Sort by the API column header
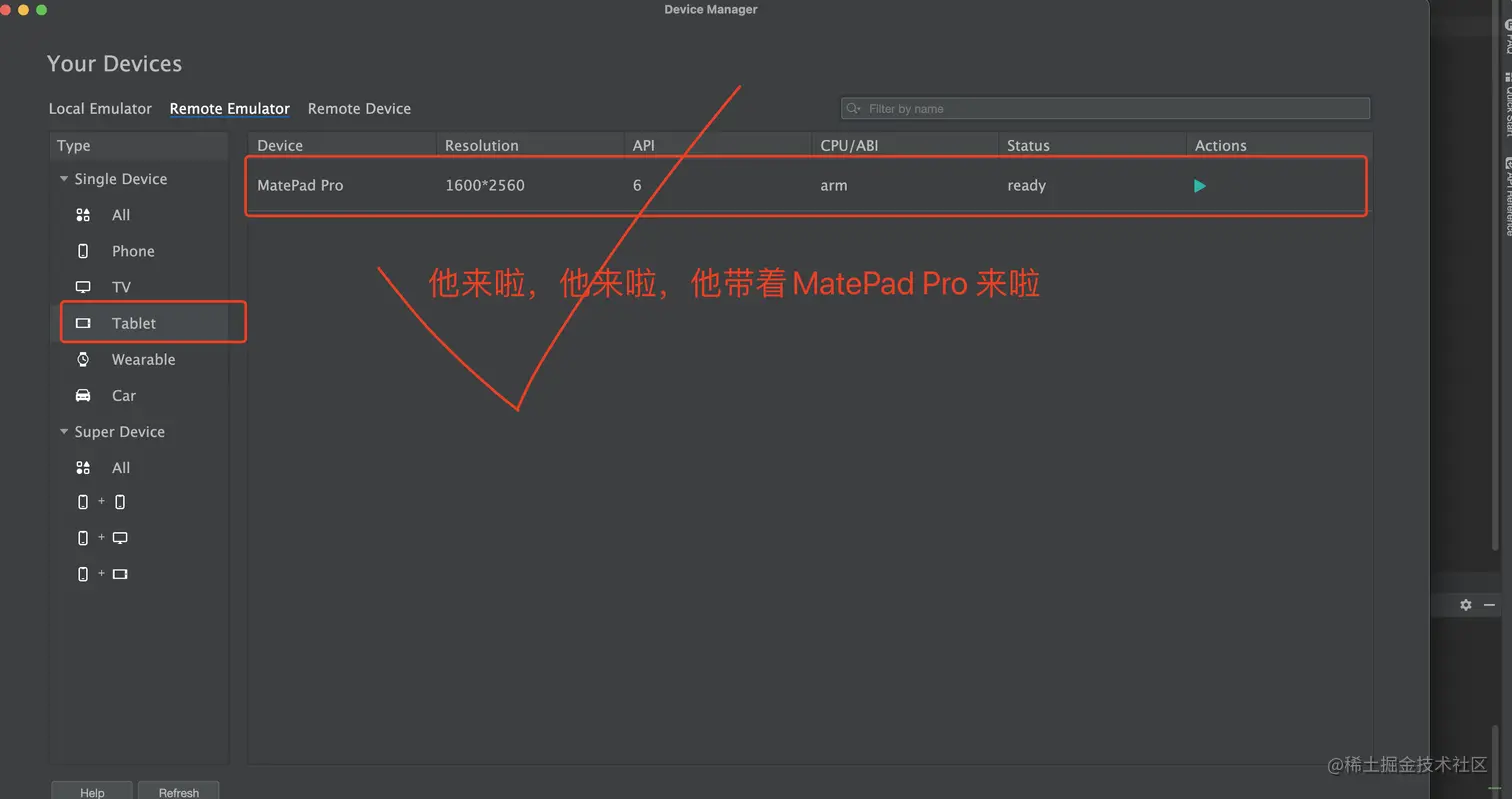Screen dimensions: 1512x799 click(718, 145)
